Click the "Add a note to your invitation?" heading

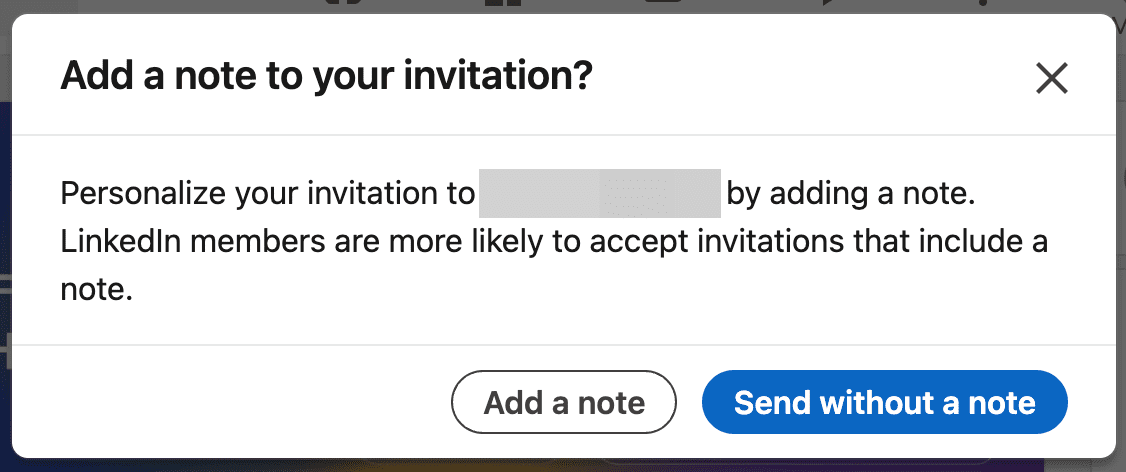coord(327,77)
